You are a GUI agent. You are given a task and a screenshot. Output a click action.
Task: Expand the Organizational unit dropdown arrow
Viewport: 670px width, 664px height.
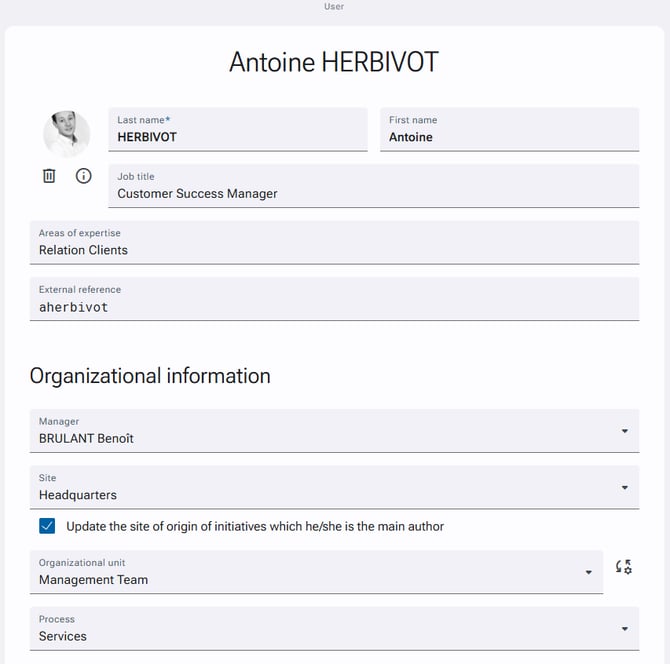(588, 572)
